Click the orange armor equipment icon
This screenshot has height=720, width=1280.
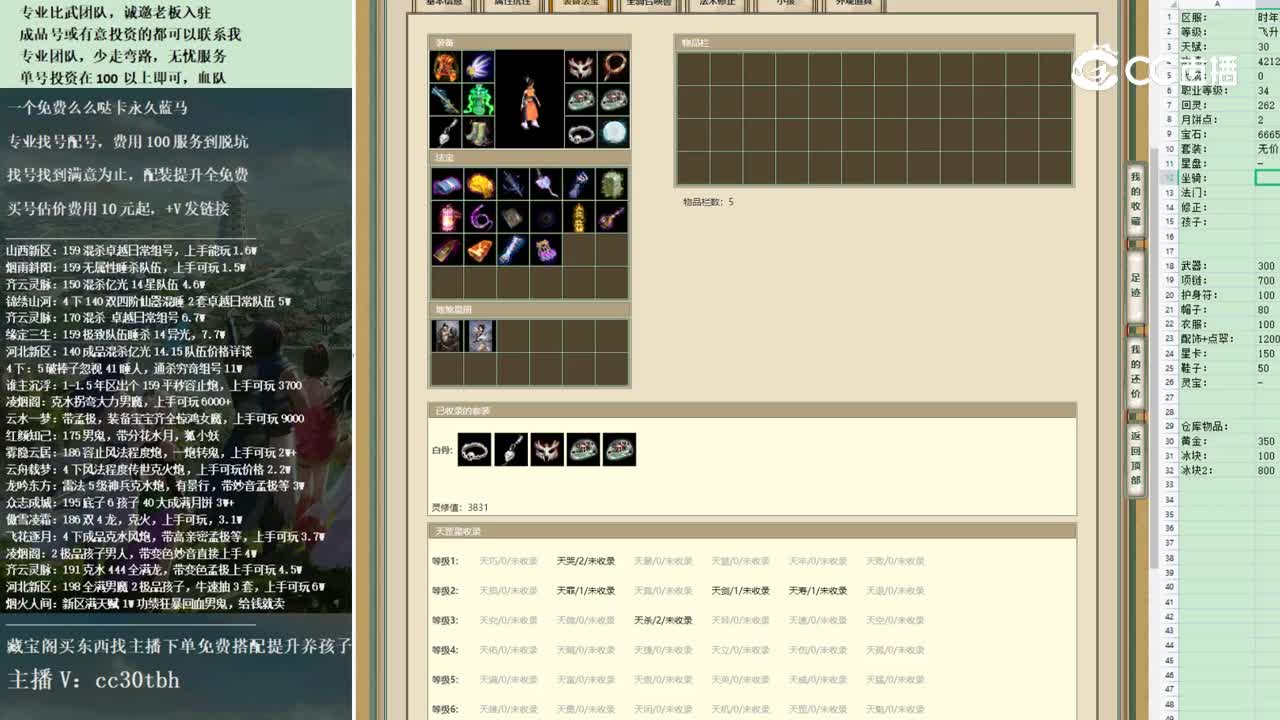(445, 67)
